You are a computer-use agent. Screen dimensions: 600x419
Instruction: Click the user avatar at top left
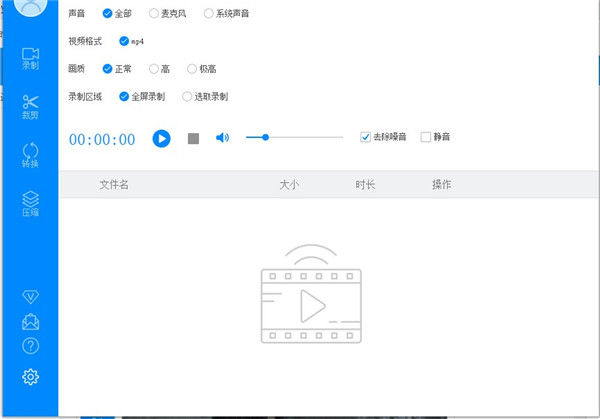[30, 7]
